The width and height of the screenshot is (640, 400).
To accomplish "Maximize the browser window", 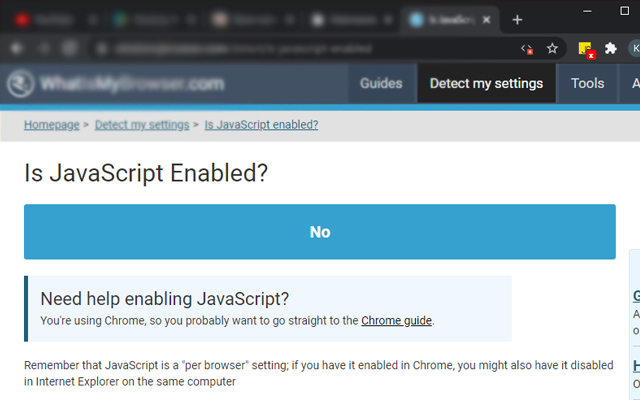I will [x=624, y=11].
